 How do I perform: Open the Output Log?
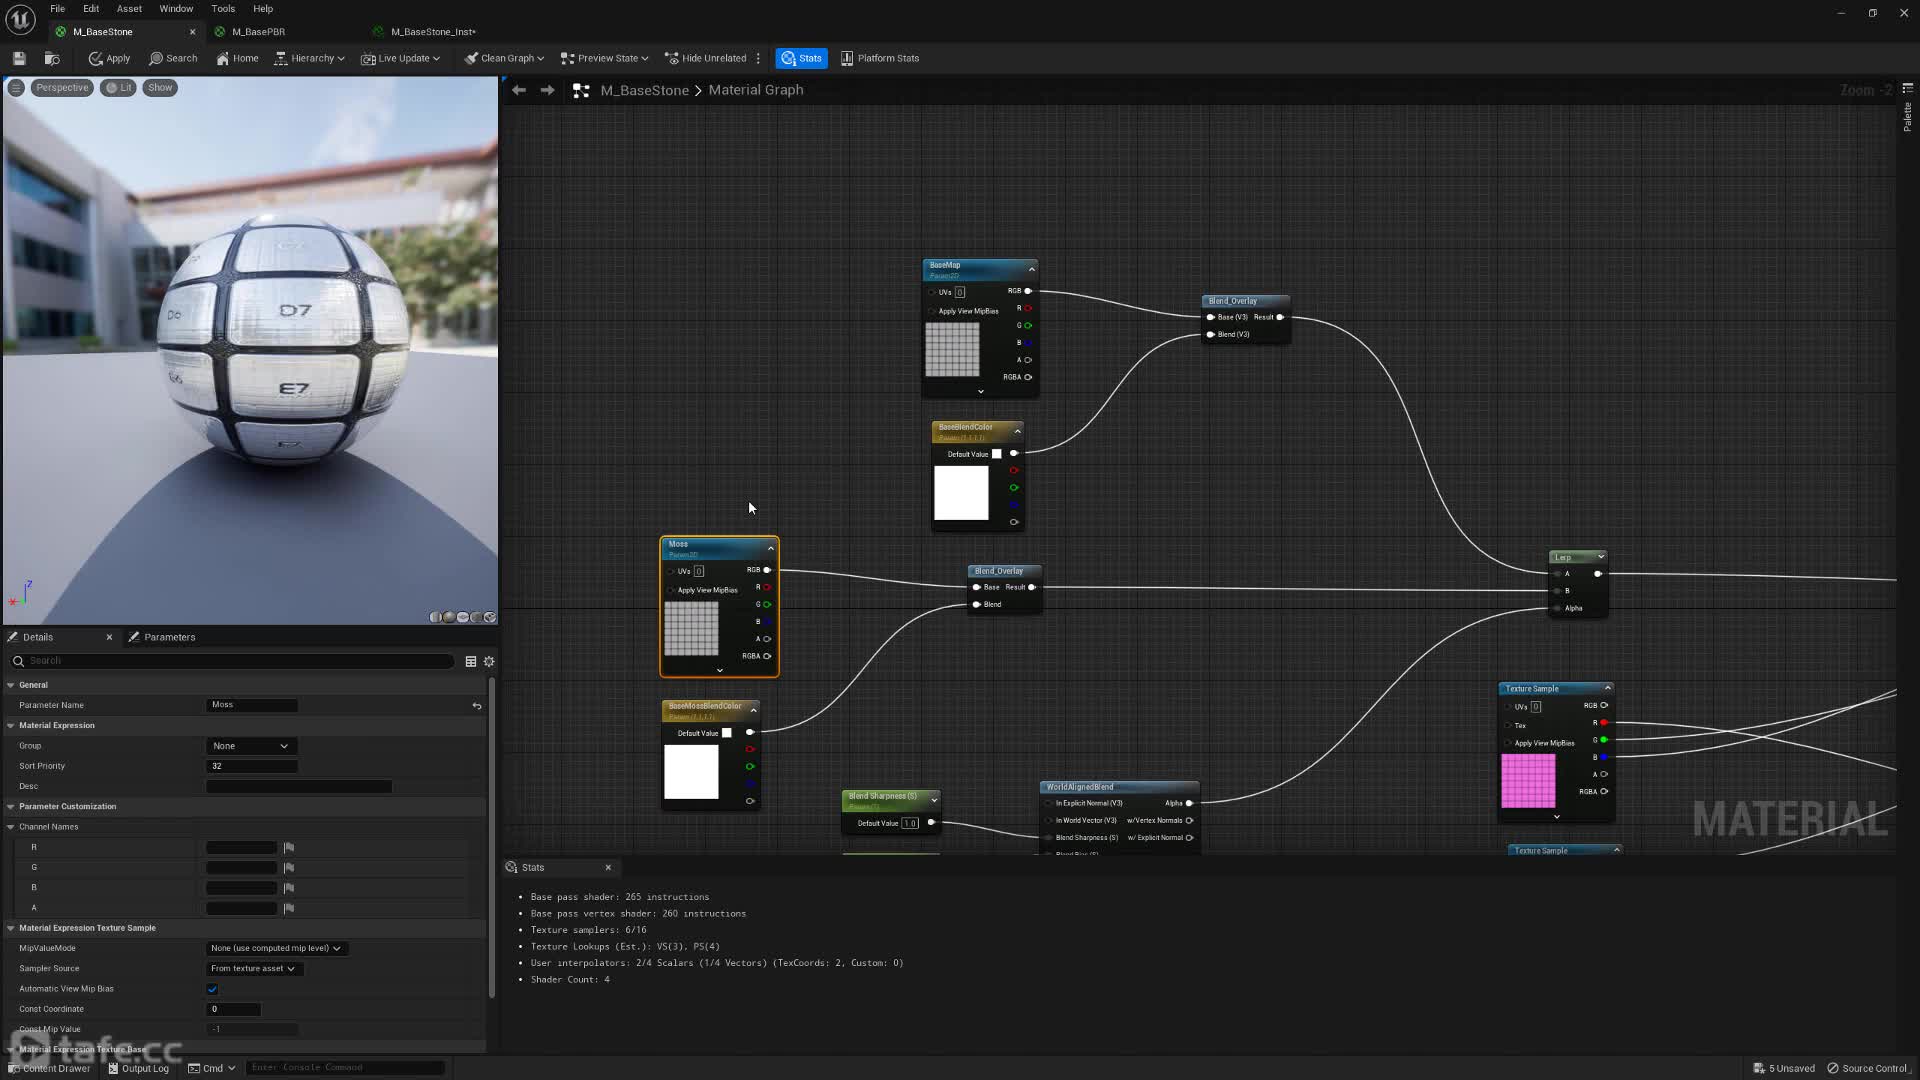point(138,1068)
